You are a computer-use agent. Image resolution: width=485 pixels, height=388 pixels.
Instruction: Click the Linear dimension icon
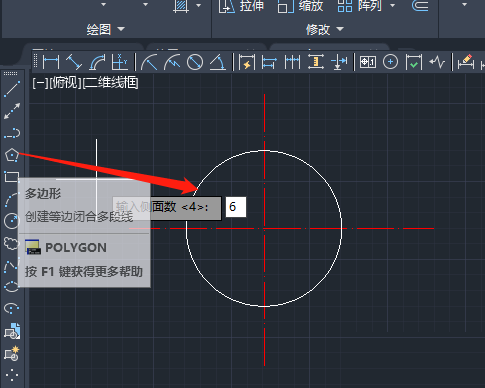click(x=51, y=62)
